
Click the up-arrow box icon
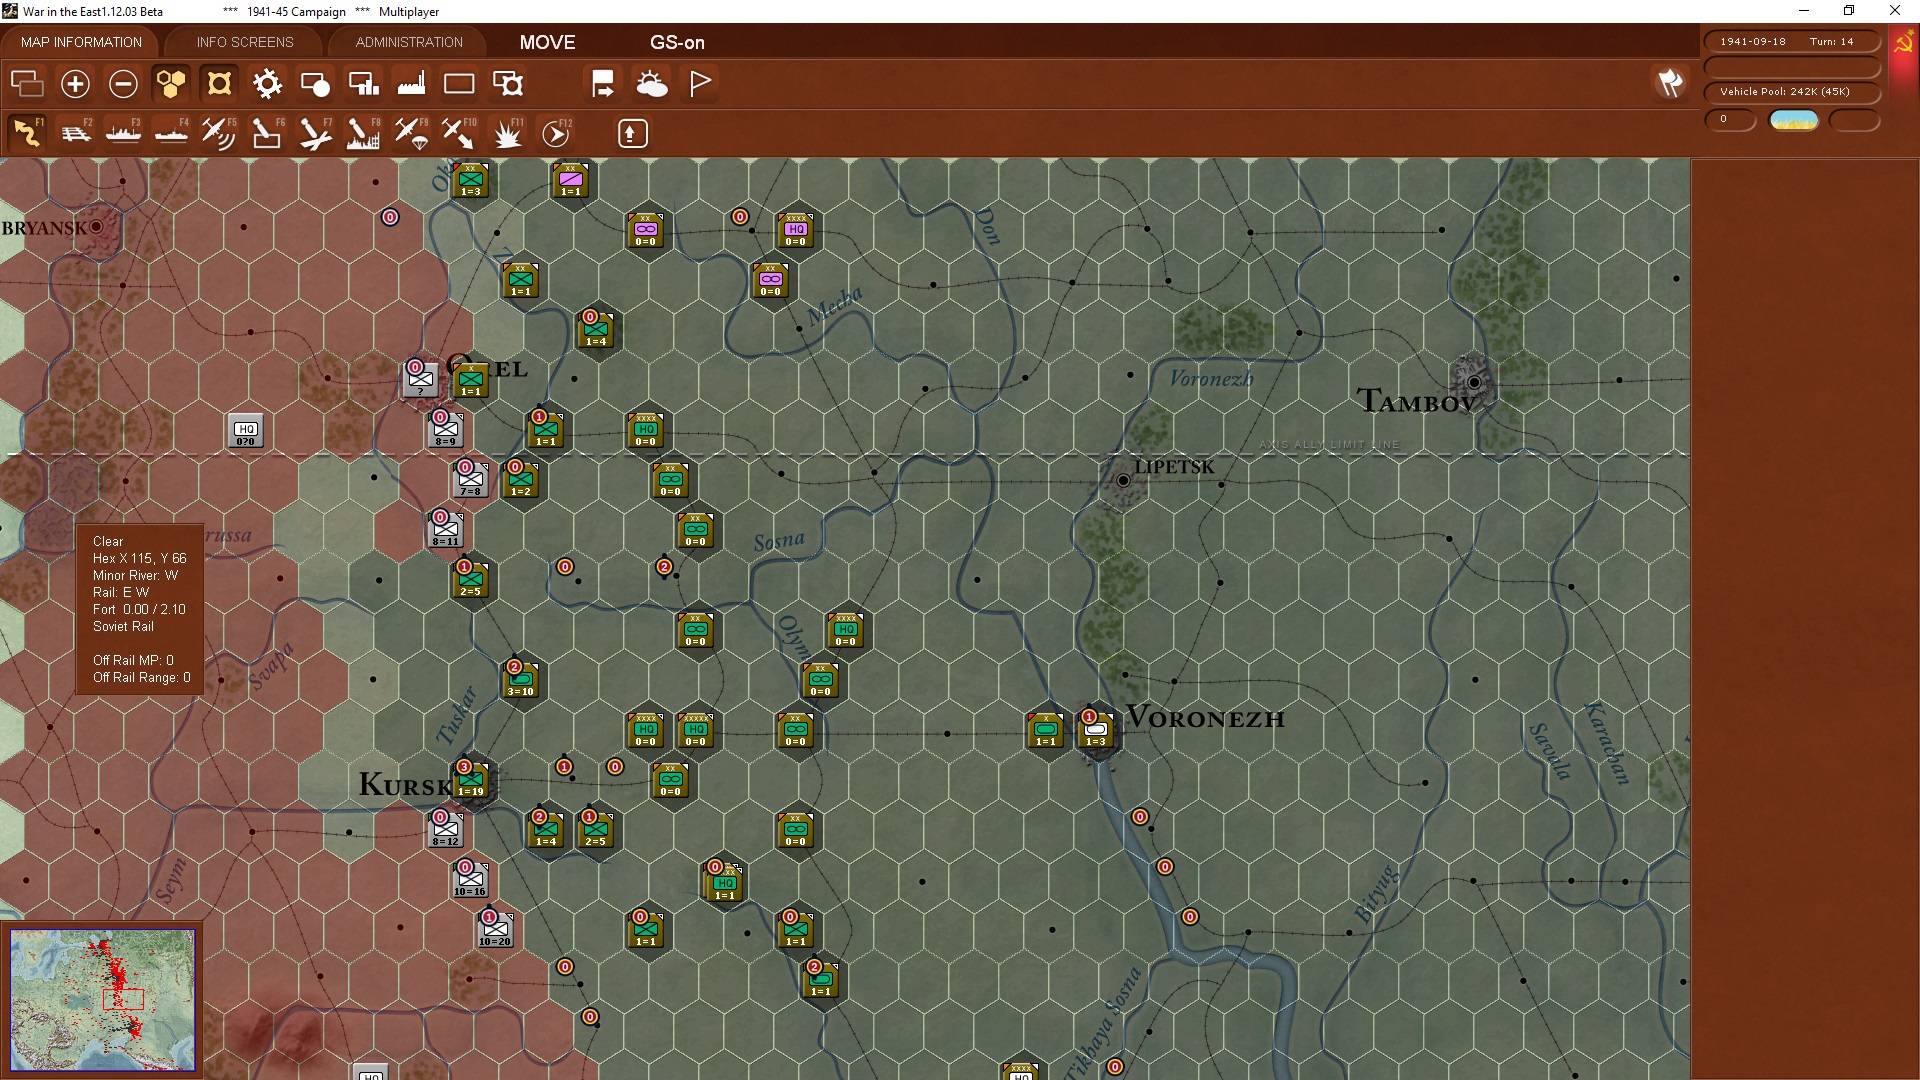632,133
